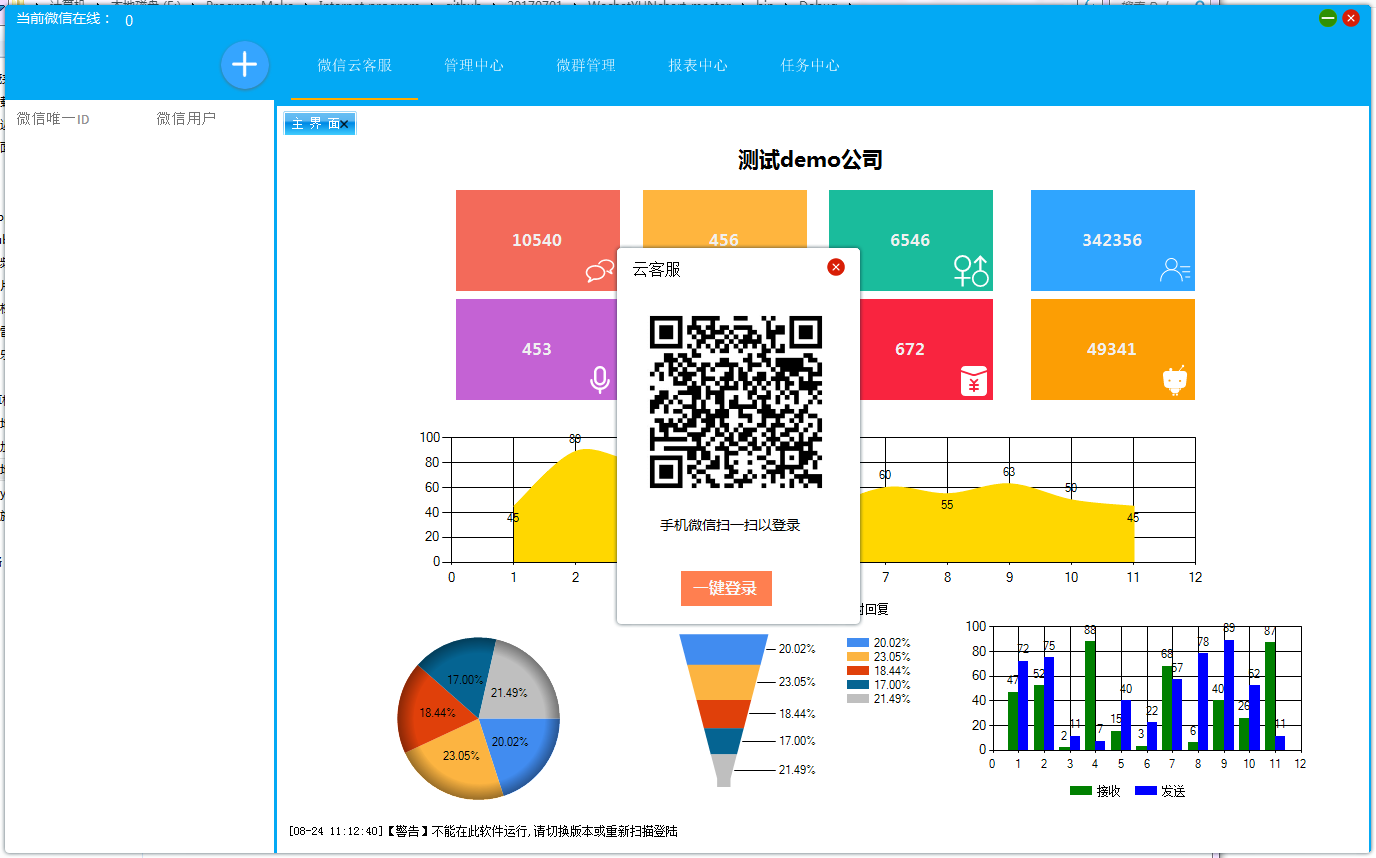Go to the 微群管理 tab

(586, 66)
